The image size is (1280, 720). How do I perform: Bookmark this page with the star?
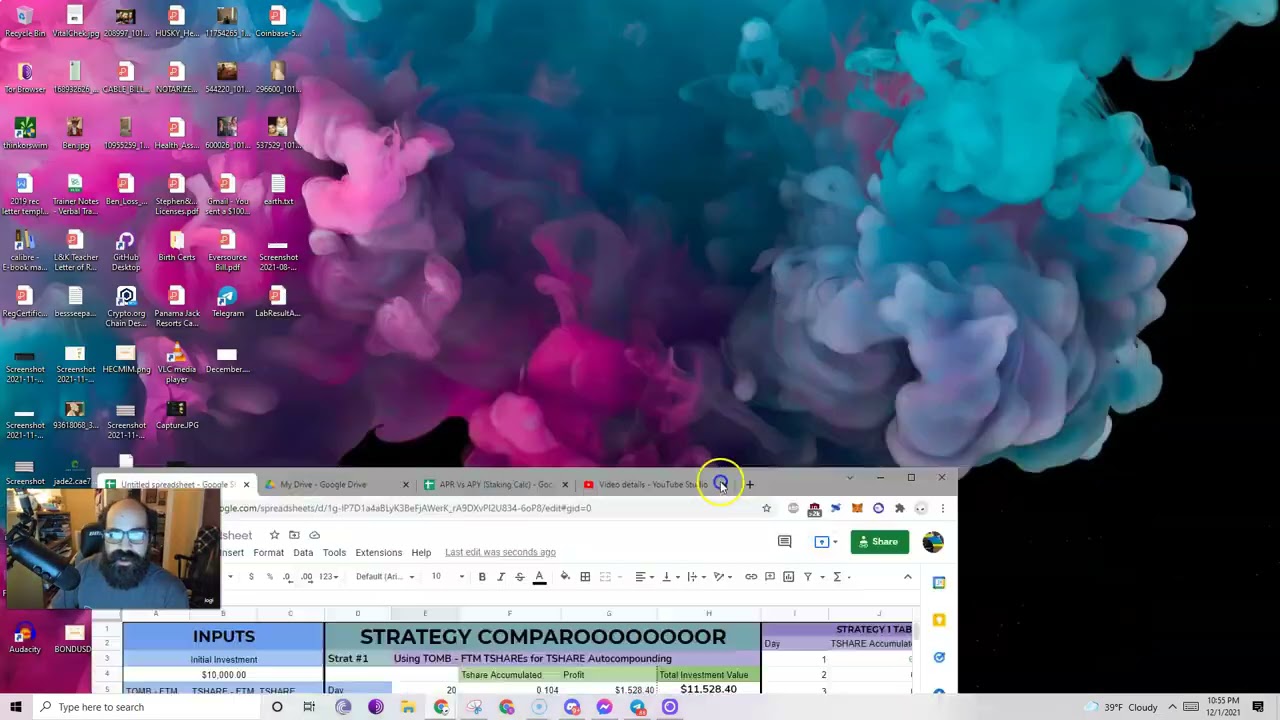pyautogui.click(x=766, y=508)
